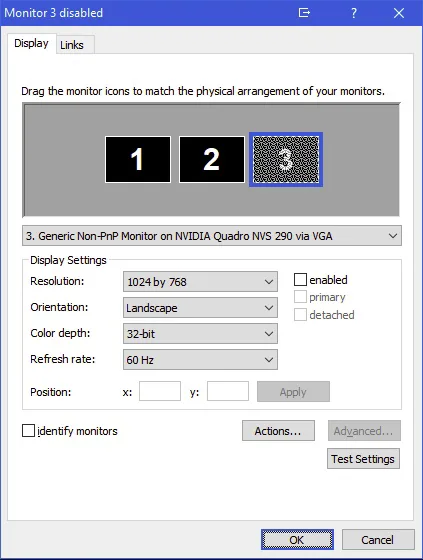Toggle the identify monitors checkbox
The height and width of the screenshot is (560, 423).
coord(28,430)
